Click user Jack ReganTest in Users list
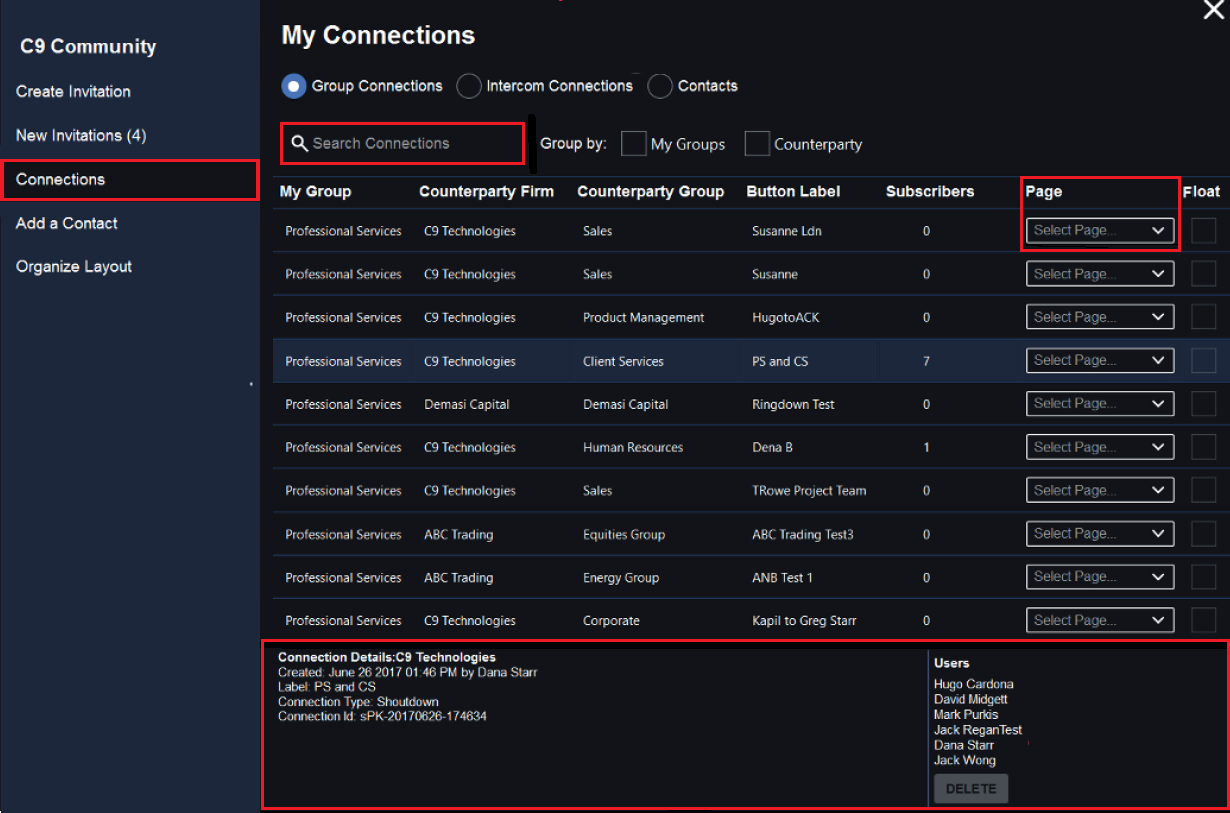Screen dimensions: 1230x813 [x=978, y=731]
